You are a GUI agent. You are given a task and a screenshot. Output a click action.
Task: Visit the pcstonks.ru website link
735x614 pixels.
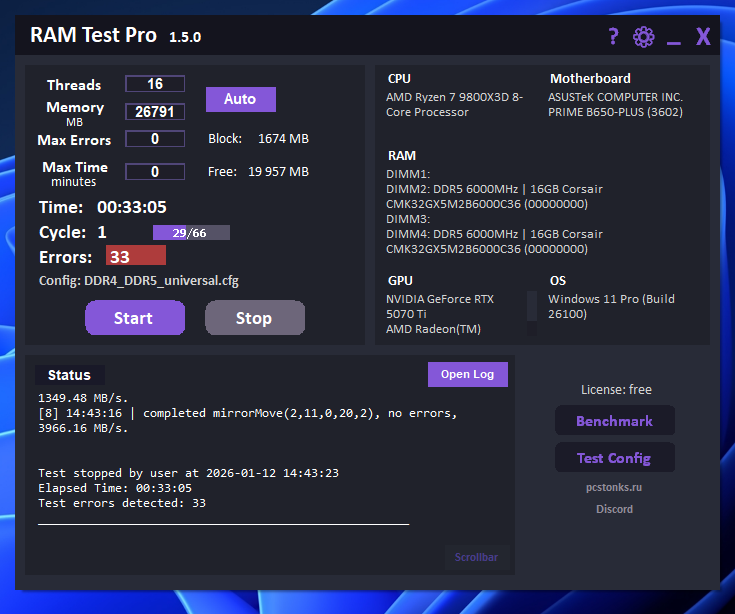coord(614,488)
